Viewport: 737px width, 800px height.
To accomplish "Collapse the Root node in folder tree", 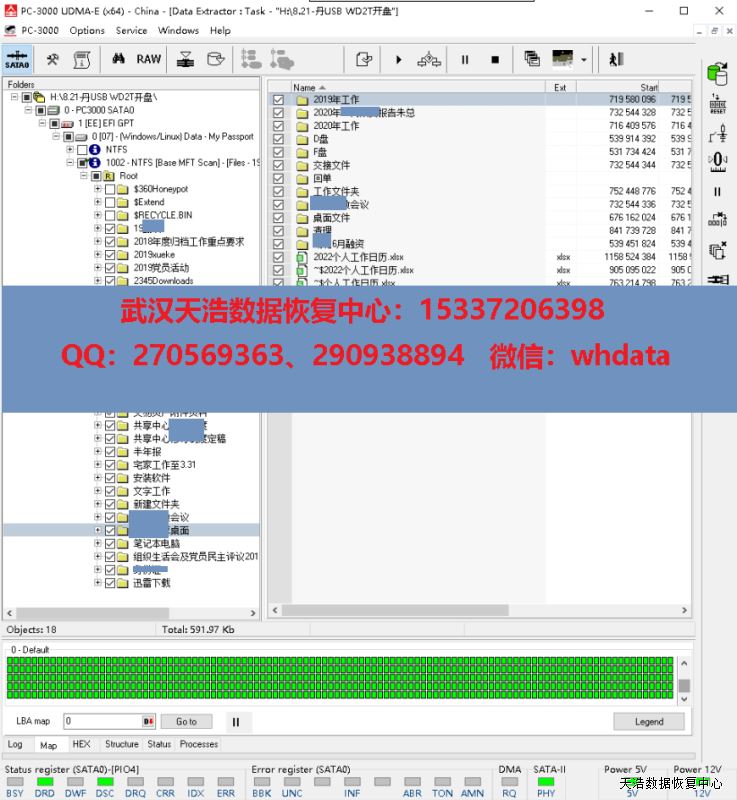I will point(84,176).
